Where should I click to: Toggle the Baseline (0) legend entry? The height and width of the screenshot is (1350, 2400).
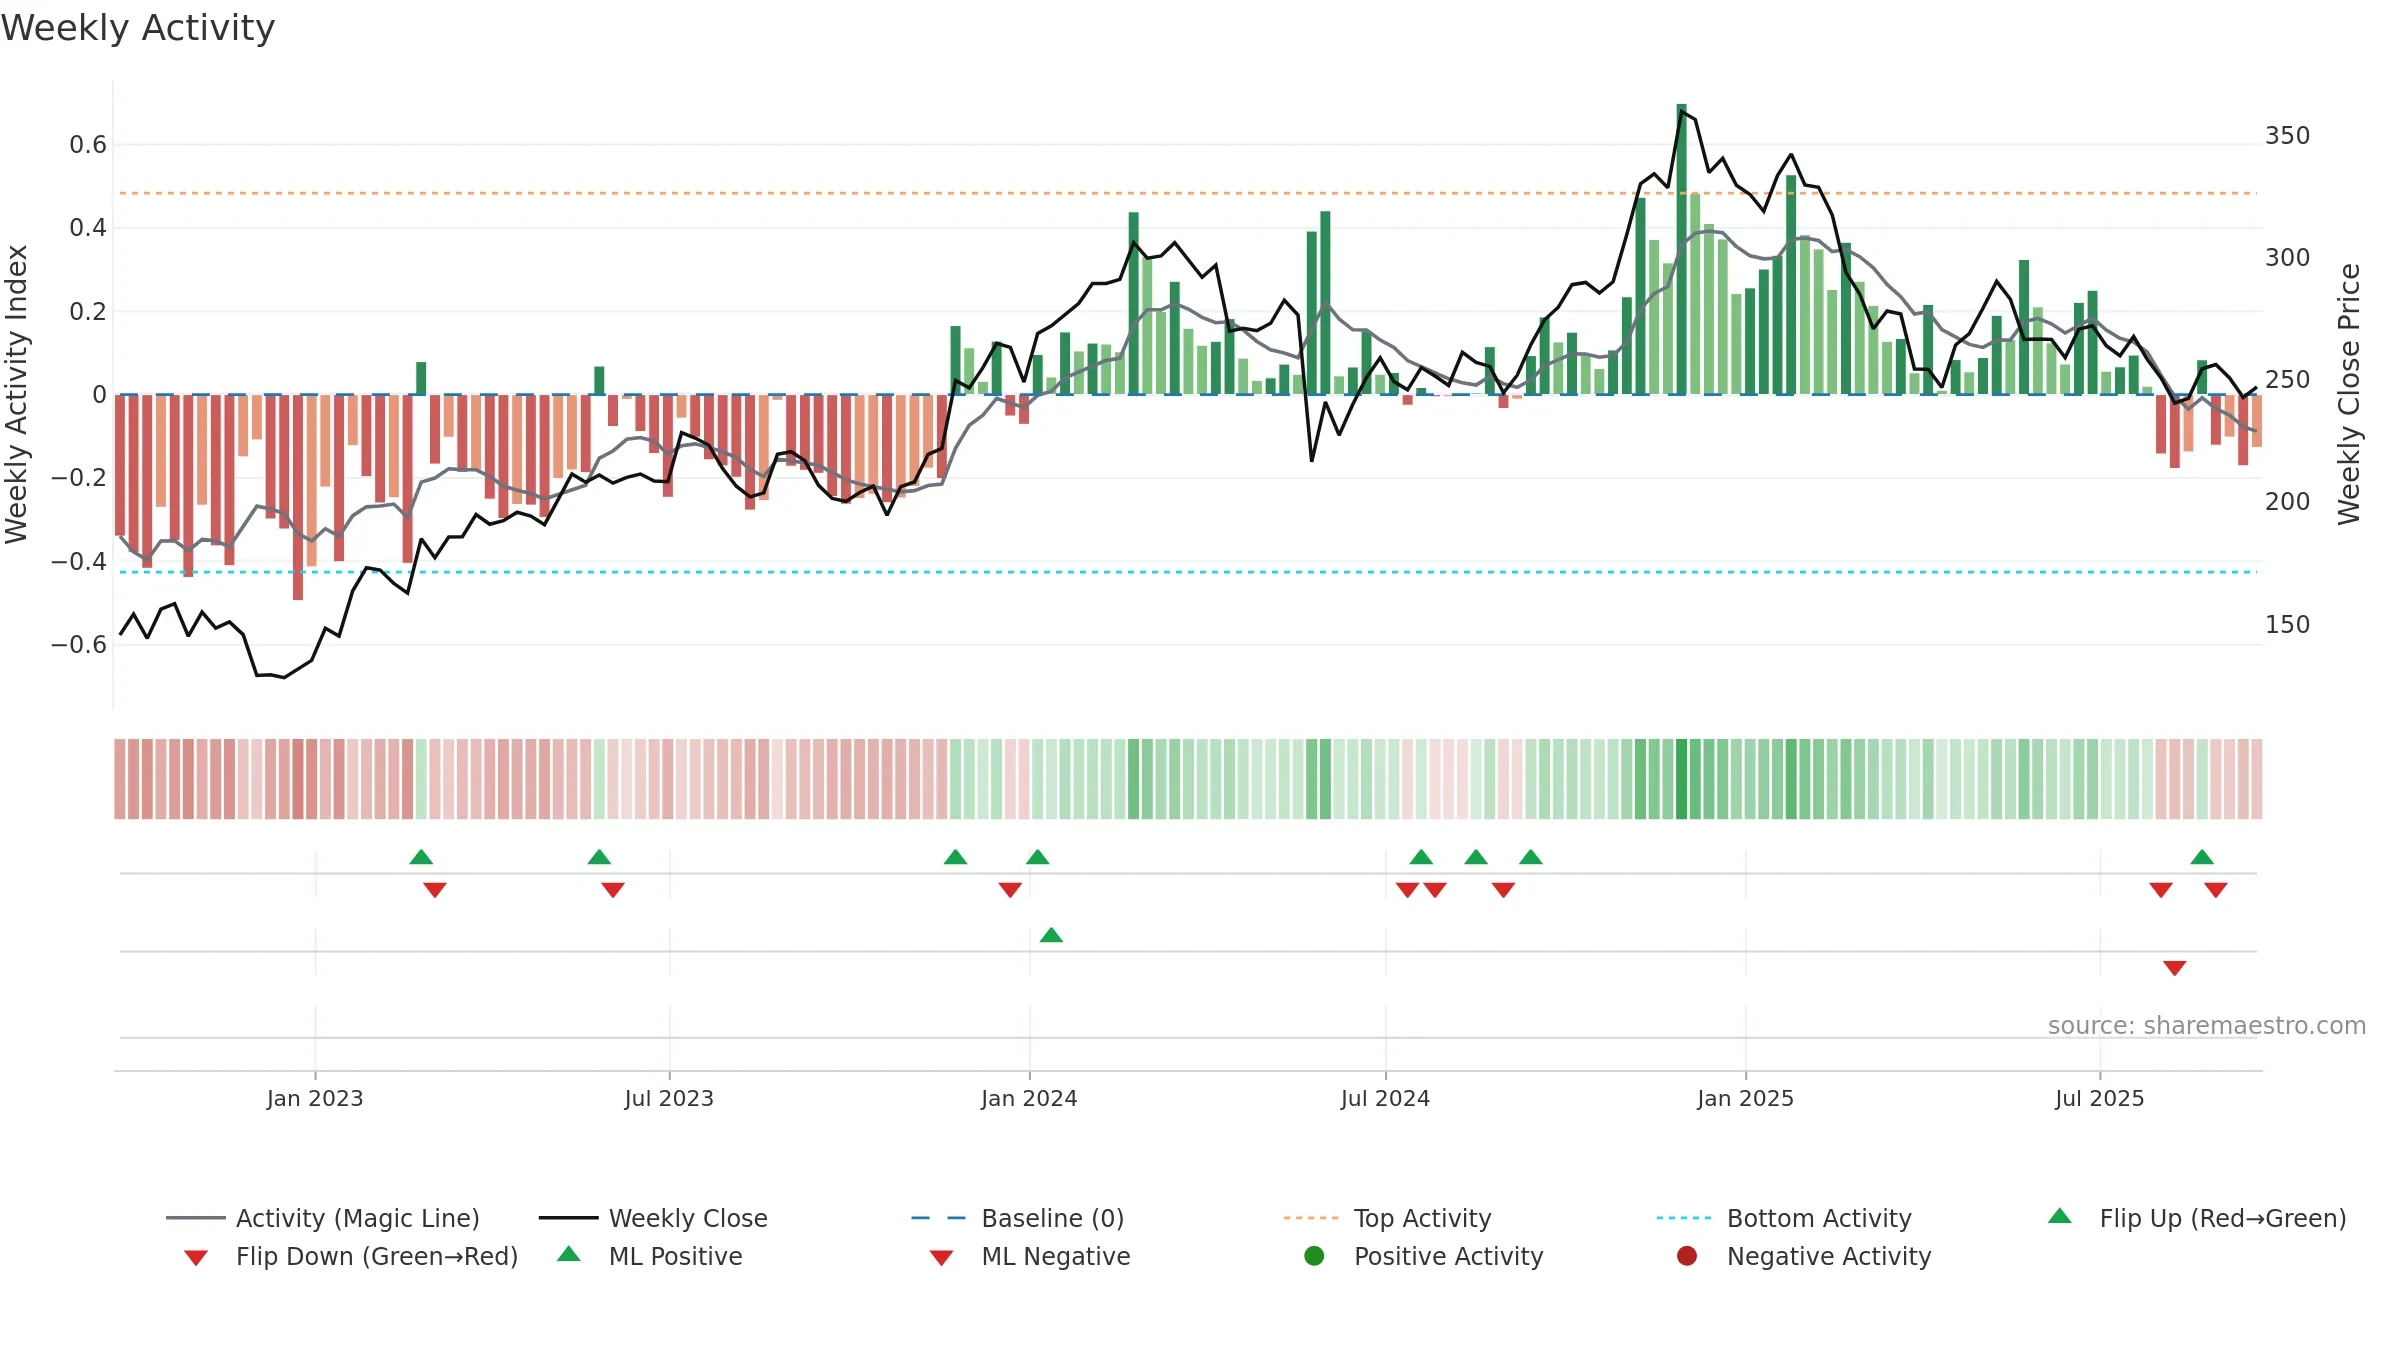[x=1018, y=1218]
